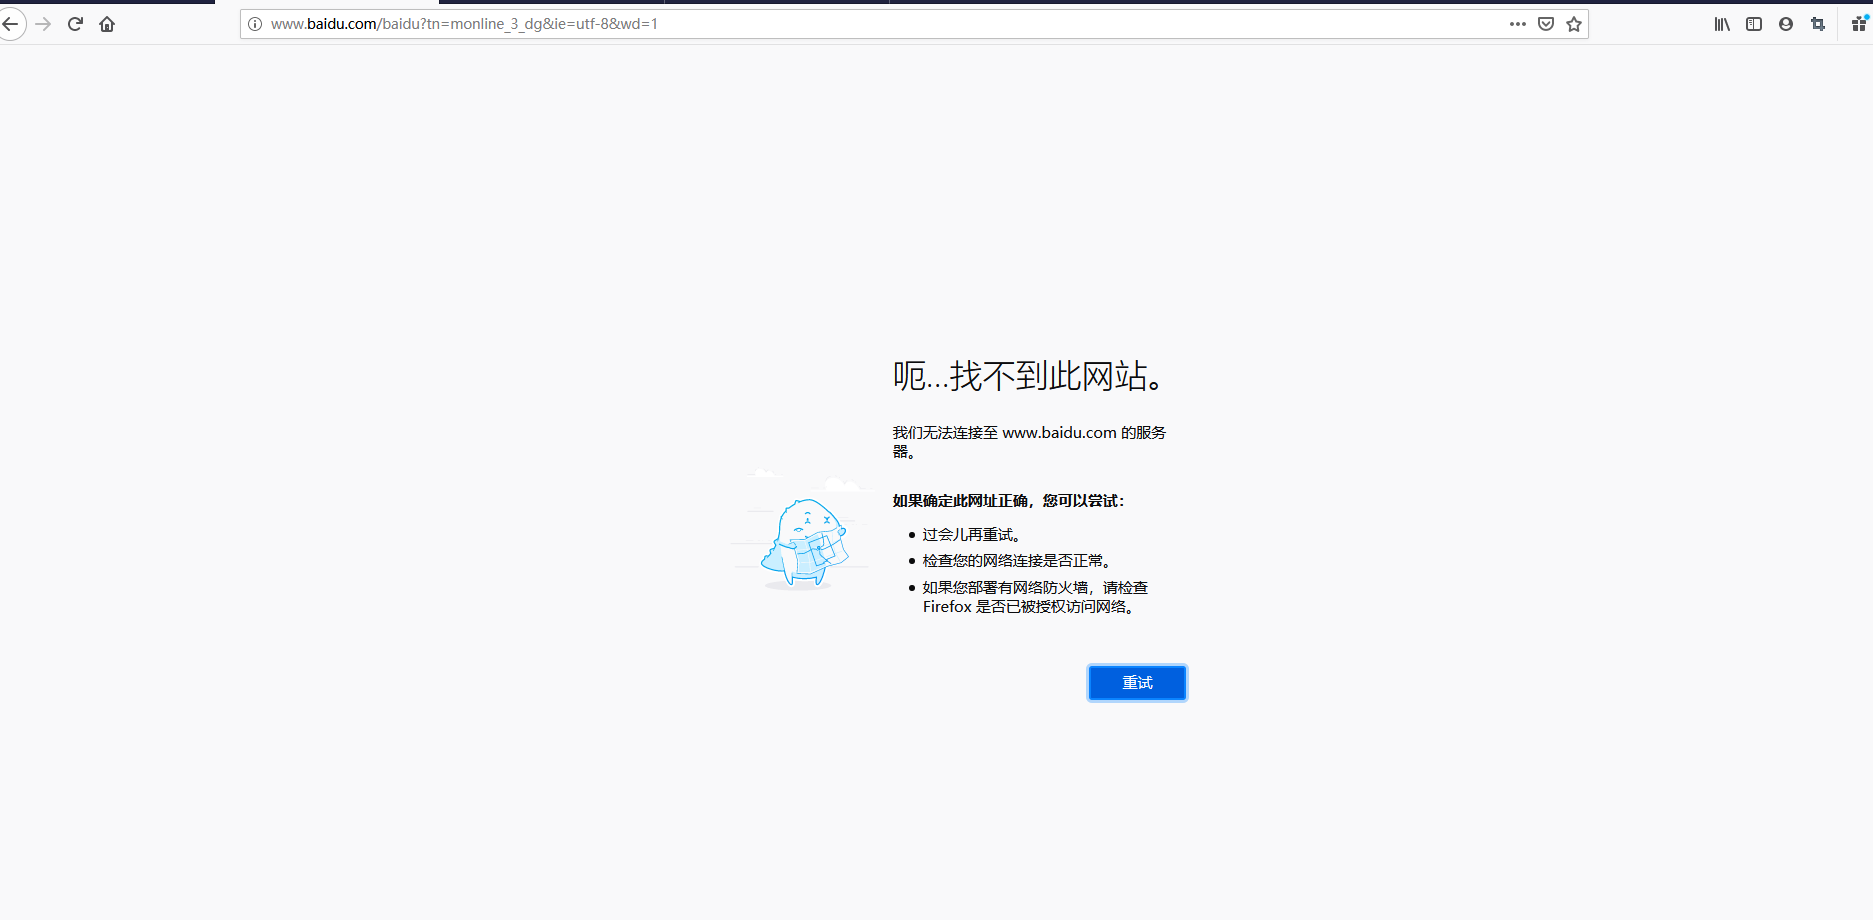Image resolution: width=1873 pixels, height=920 pixels.
Task: Save page to Pocket
Action: (1546, 24)
